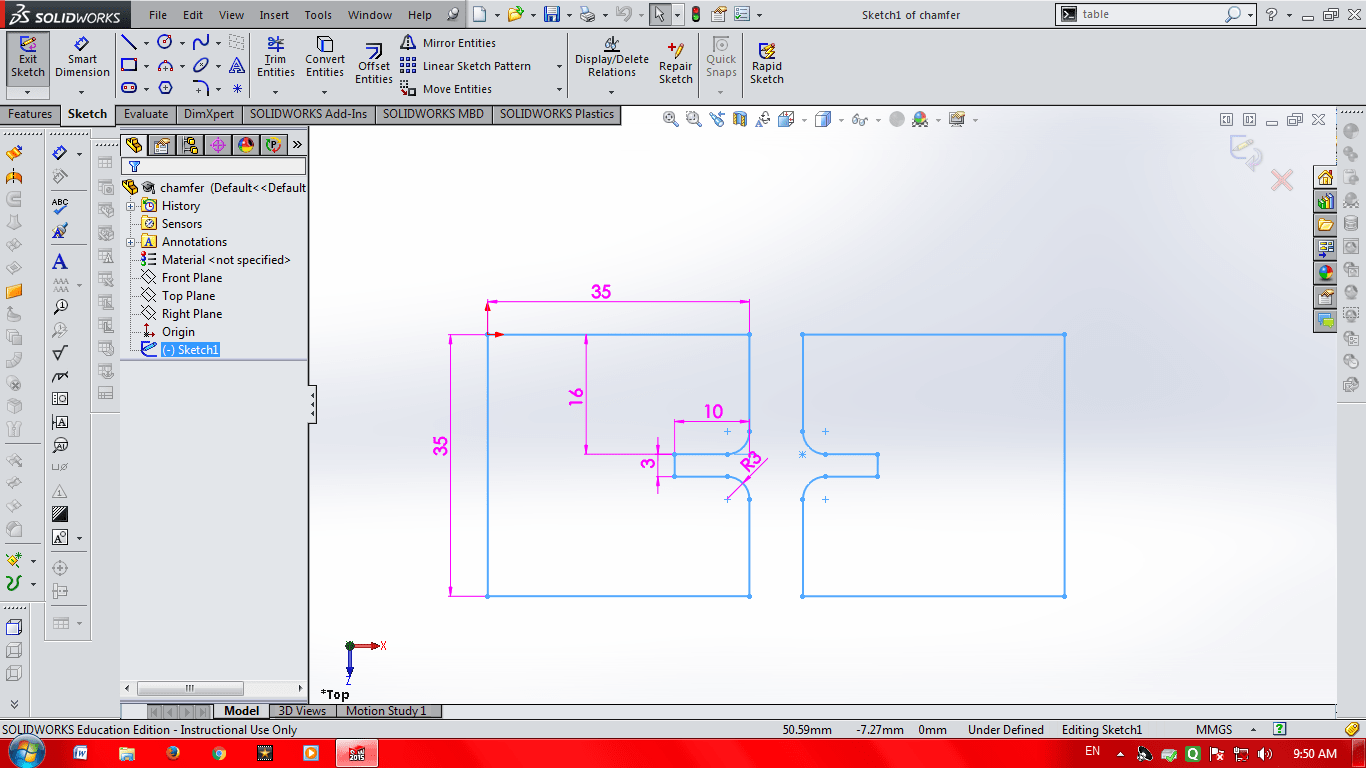The image size is (1366, 768).
Task: Open dropdown under Exit Sketch
Action: [27, 92]
